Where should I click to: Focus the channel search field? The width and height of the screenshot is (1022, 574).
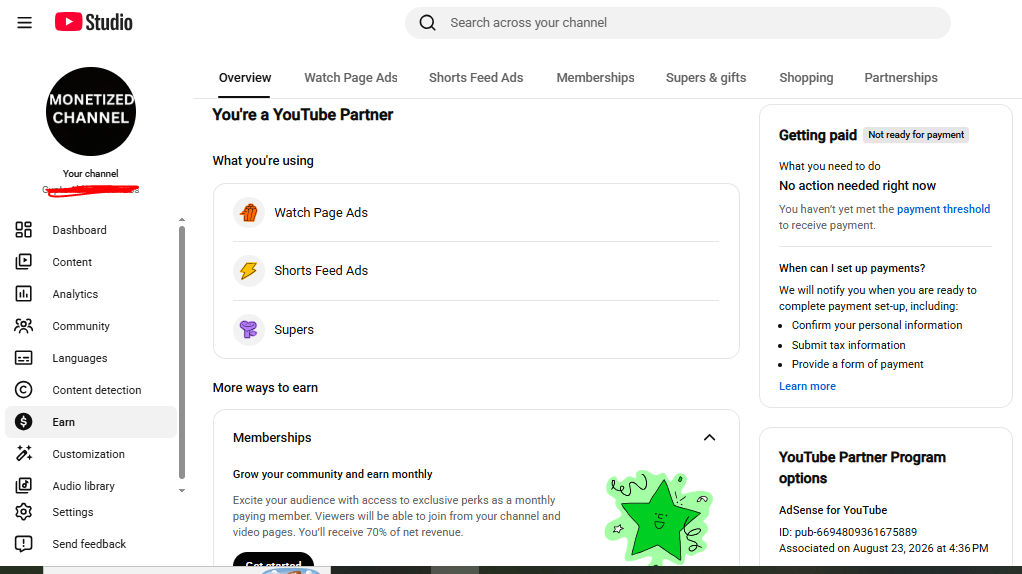pyautogui.click(x=678, y=23)
